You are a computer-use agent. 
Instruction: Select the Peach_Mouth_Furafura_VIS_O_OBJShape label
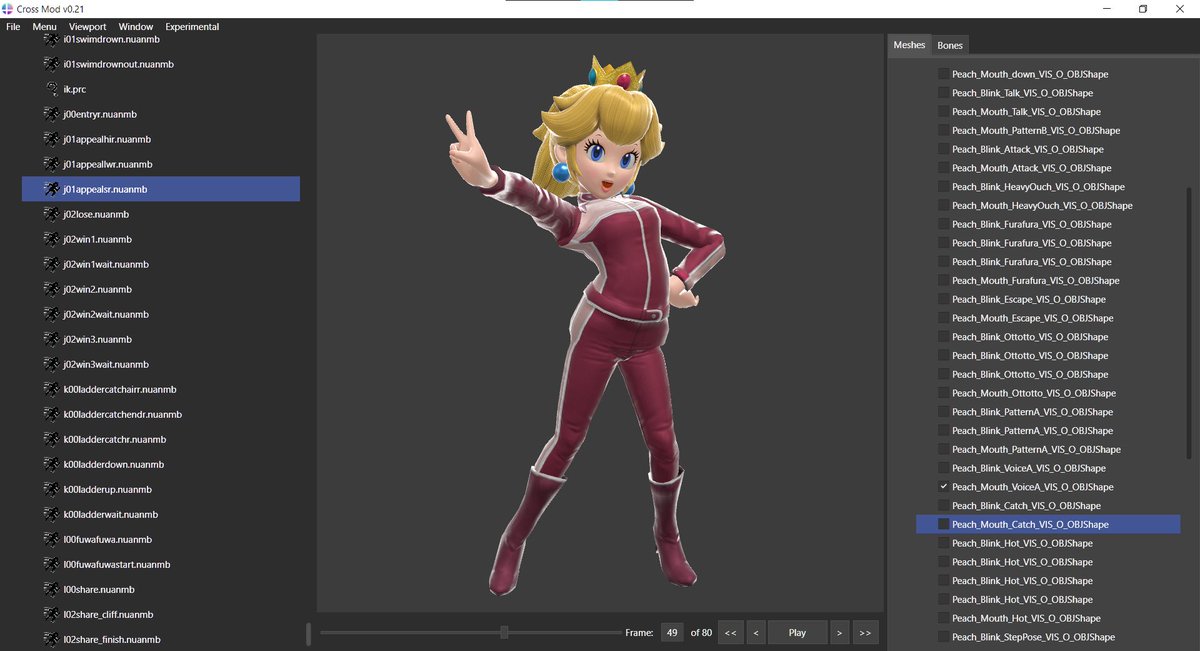coord(1036,281)
